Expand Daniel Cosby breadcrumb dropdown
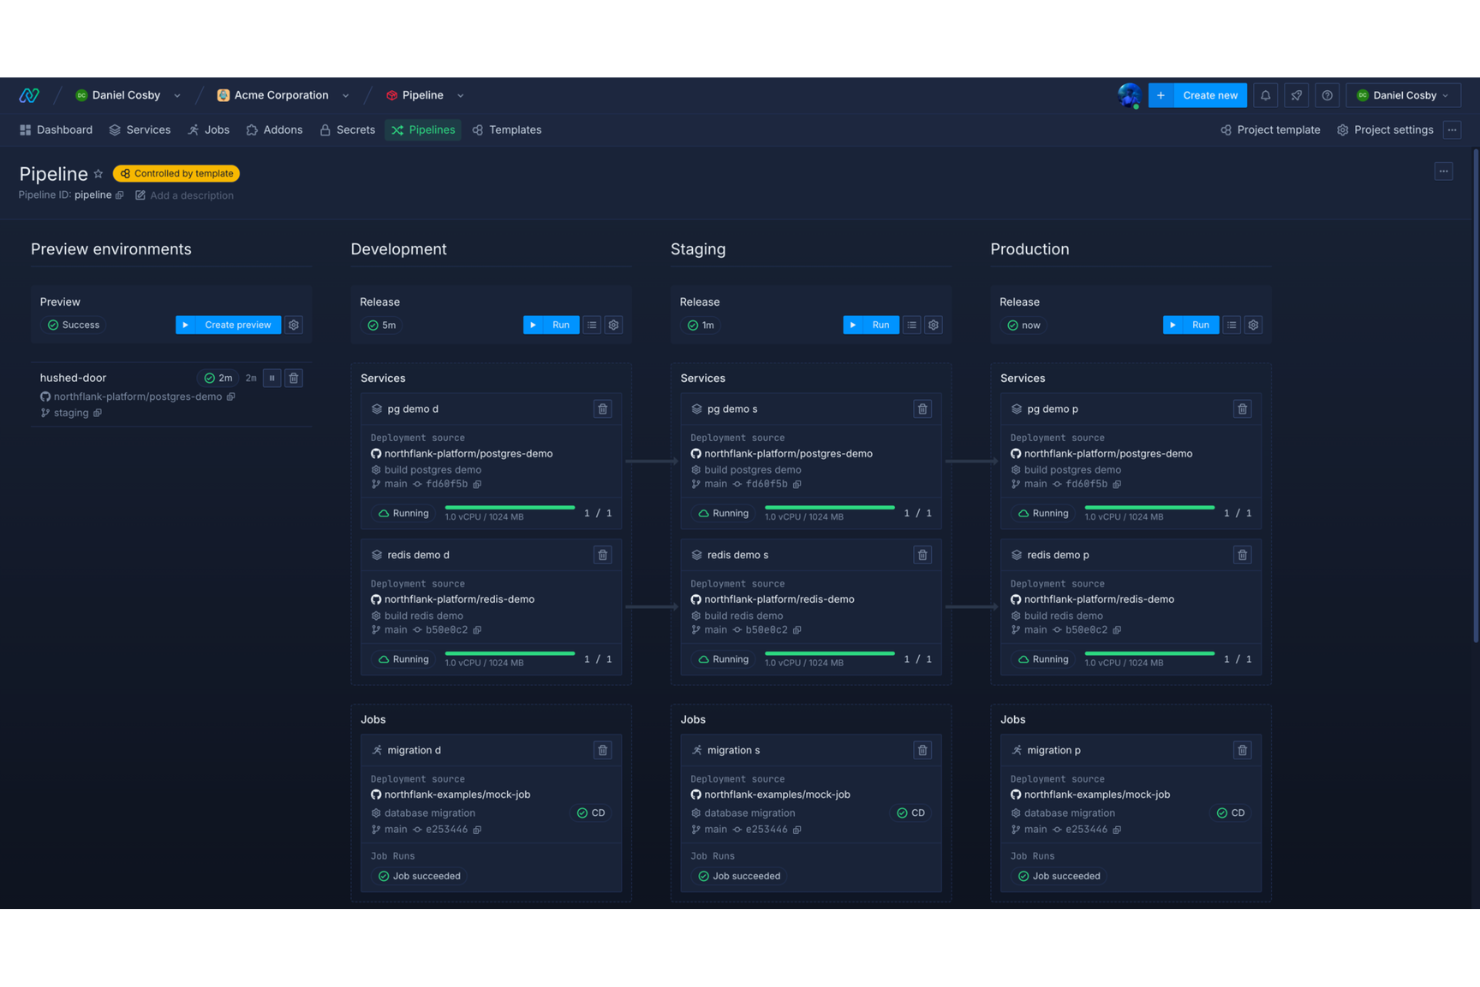The image size is (1480, 987). [177, 96]
